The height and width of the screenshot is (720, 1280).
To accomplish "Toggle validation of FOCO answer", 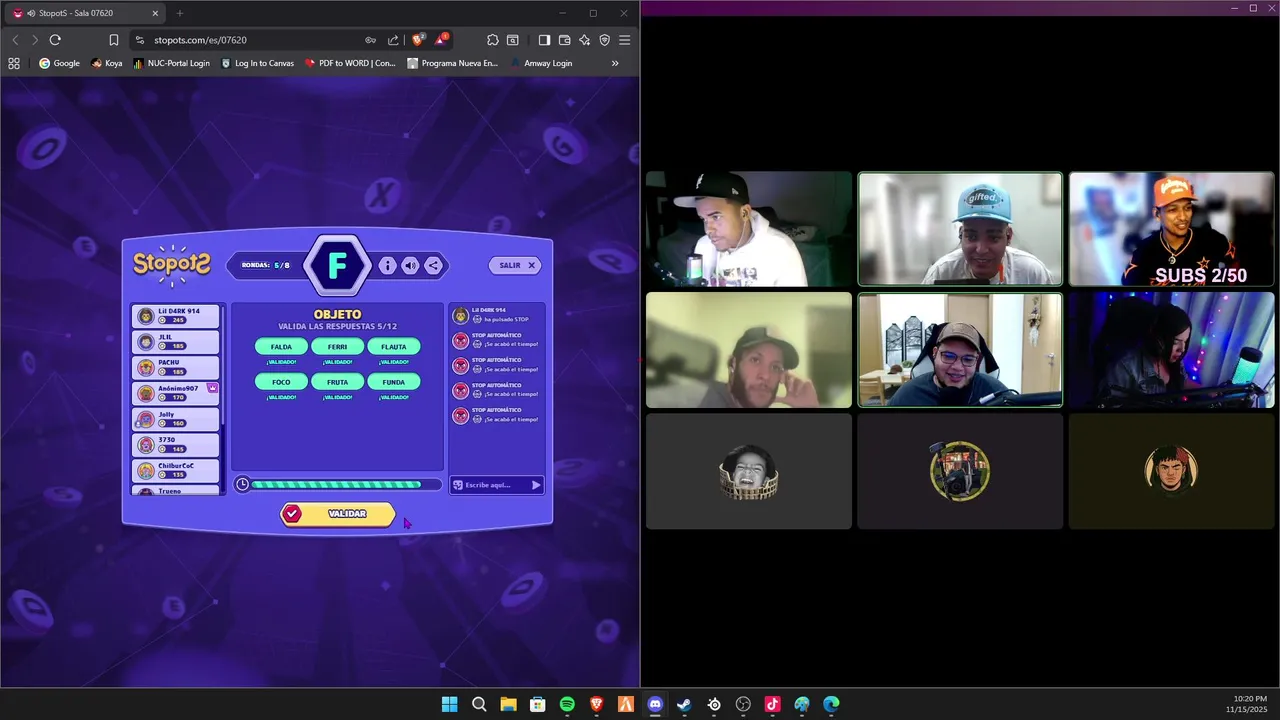I will point(281,382).
